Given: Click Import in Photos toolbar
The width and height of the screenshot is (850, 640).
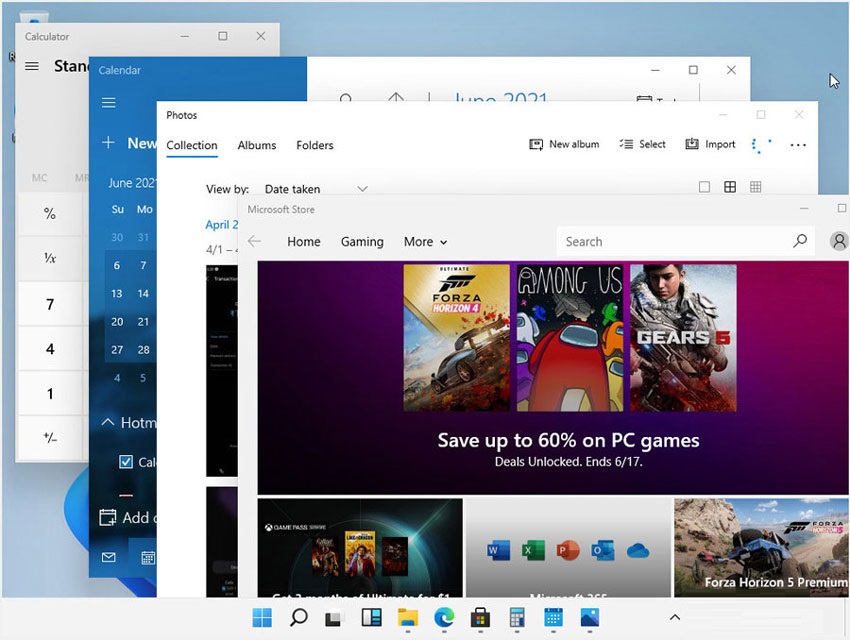Looking at the screenshot, I should pos(711,144).
